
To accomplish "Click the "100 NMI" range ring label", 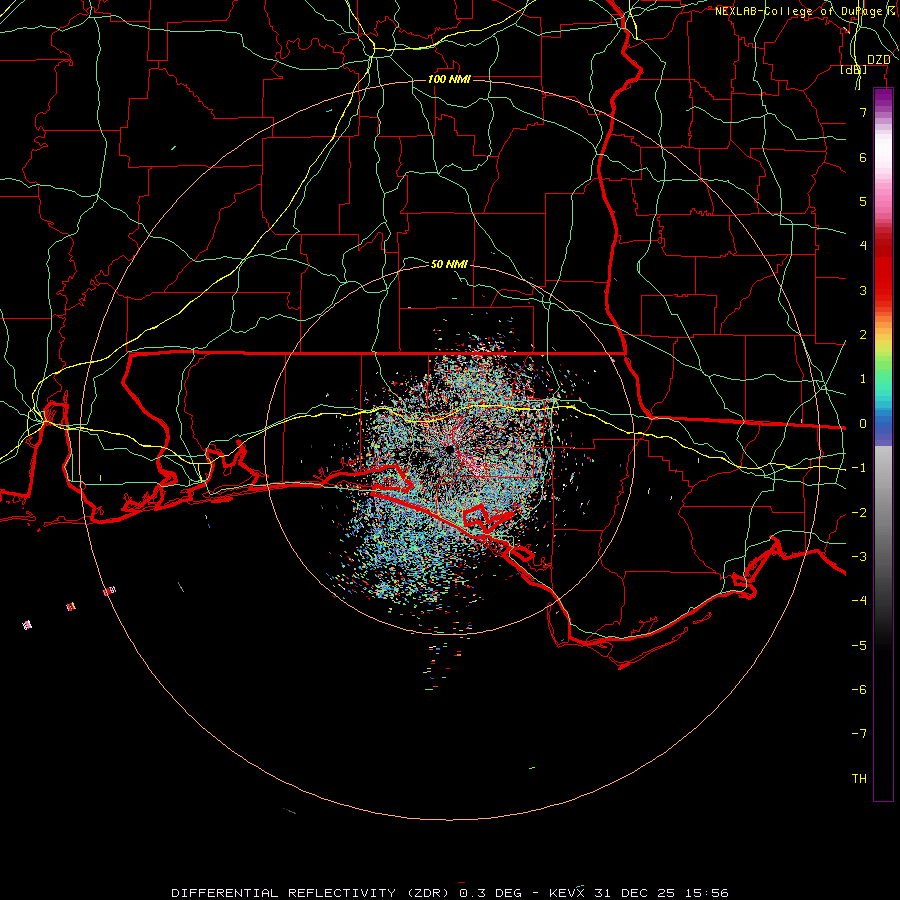I will [449, 79].
